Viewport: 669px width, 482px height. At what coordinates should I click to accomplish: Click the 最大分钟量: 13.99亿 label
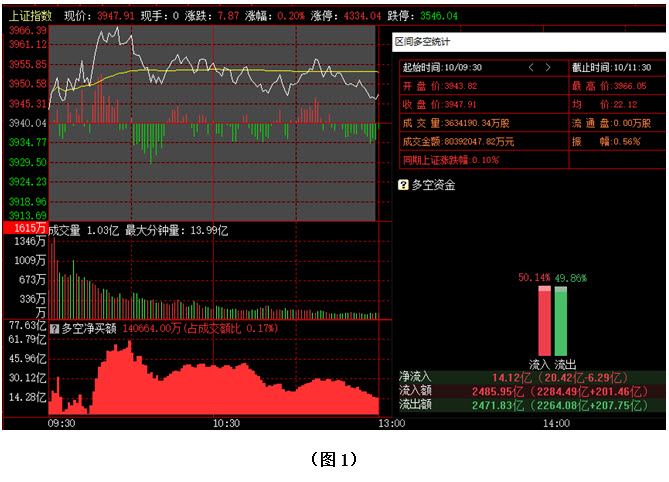point(176,231)
